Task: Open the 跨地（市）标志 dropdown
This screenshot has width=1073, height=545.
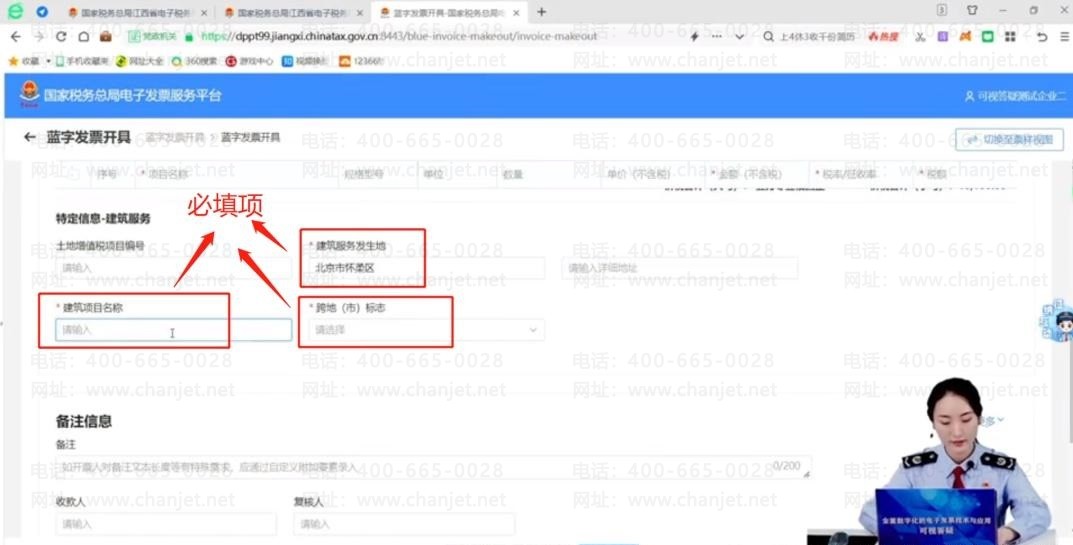Action: click(426, 330)
